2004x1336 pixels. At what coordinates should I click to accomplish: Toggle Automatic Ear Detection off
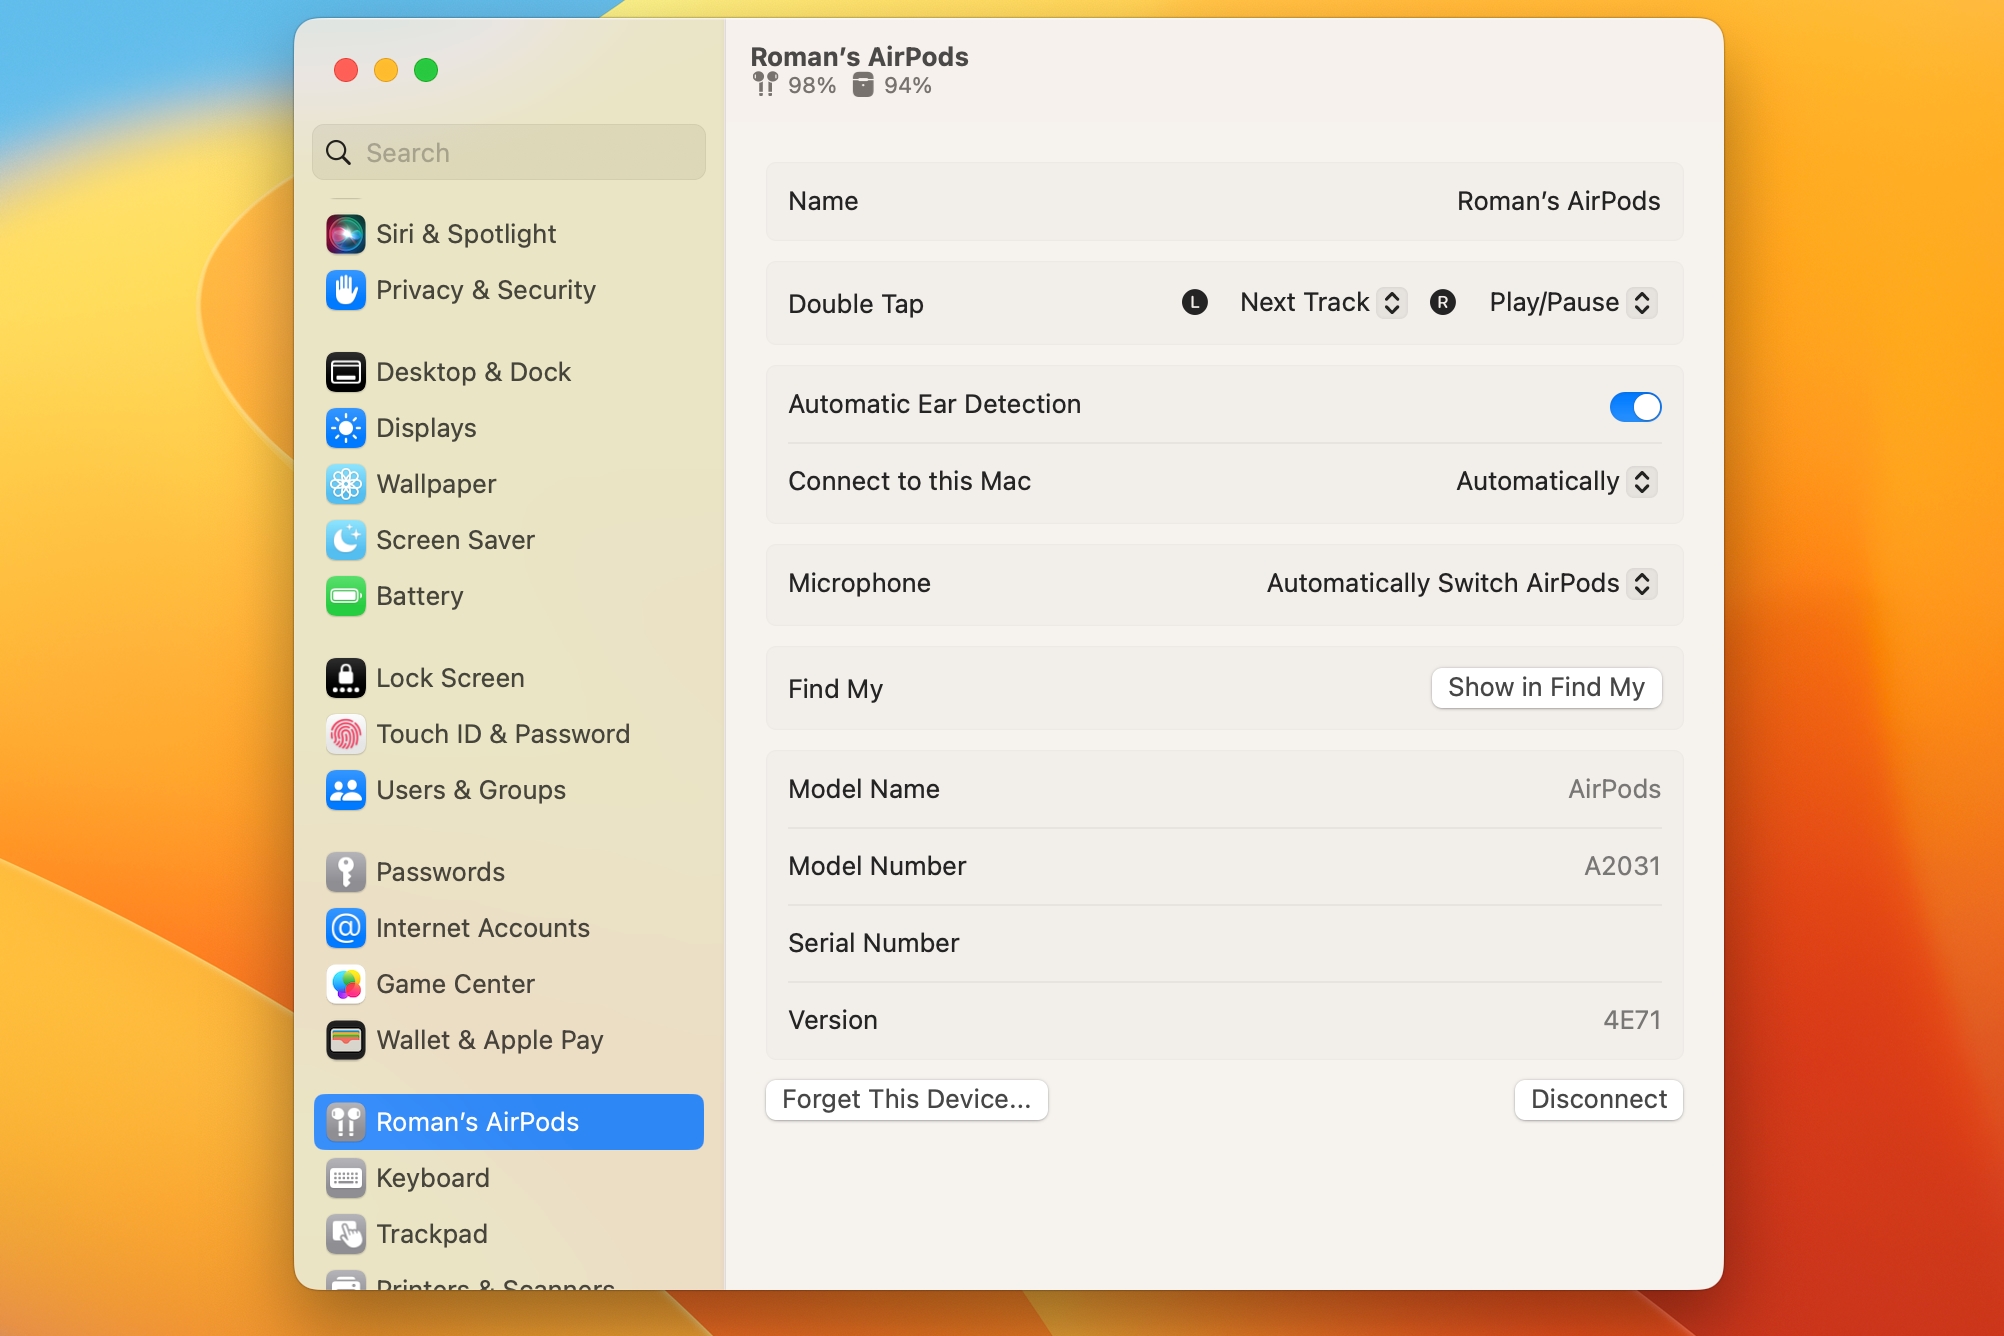click(x=1635, y=406)
